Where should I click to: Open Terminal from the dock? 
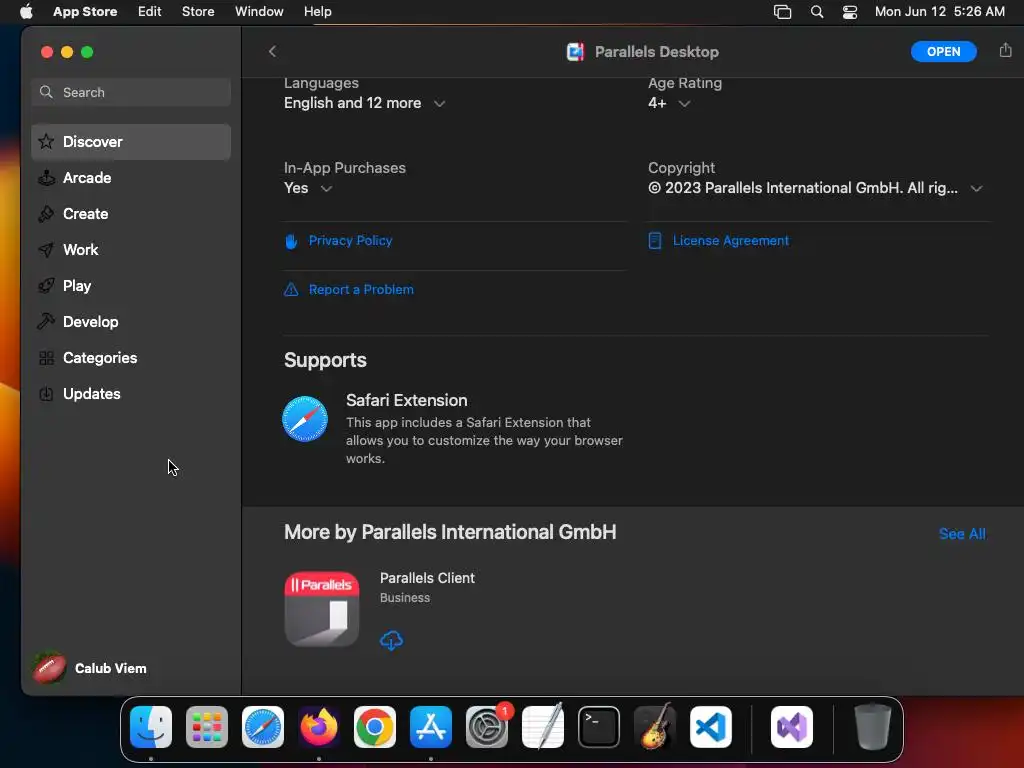(x=599, y=727)
